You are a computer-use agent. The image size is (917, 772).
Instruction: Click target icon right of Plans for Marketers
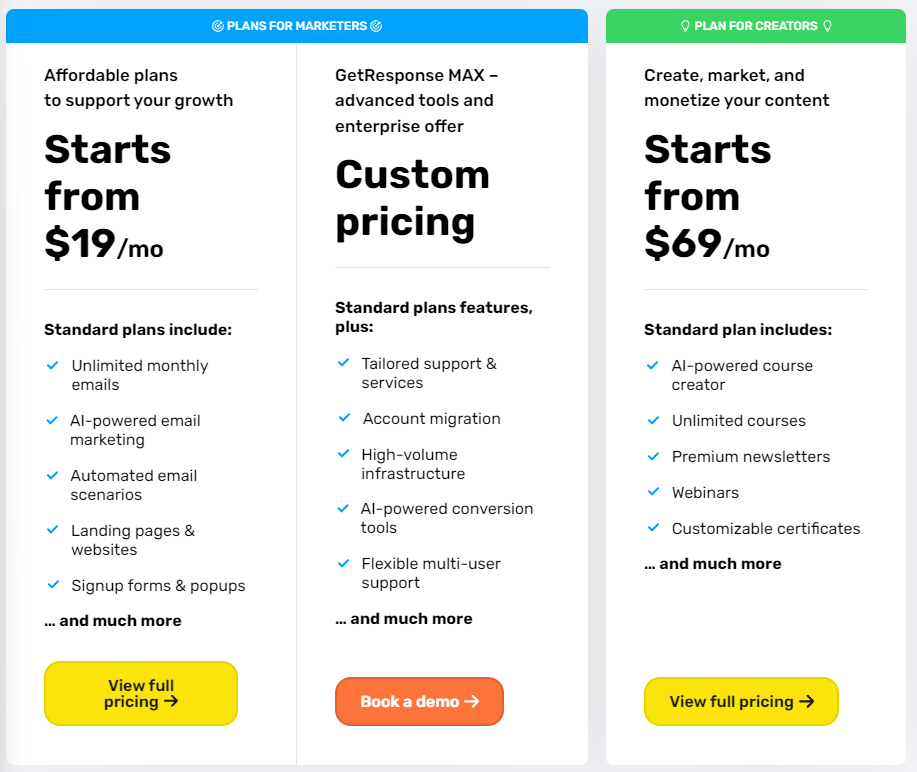(376, 26)
